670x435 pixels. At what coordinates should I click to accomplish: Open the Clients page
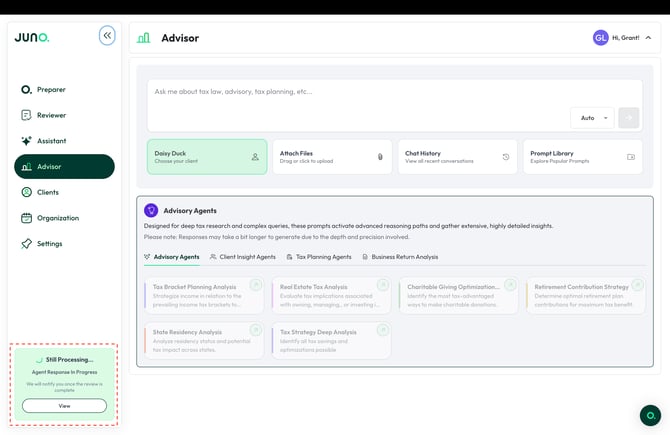click(64, 192)
